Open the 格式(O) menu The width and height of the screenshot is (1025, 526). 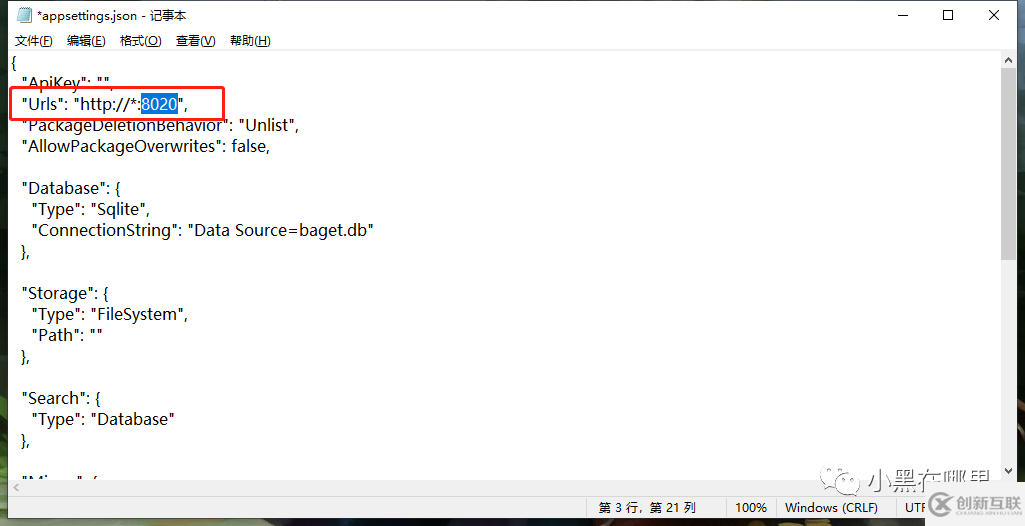click(x=141, y=41)
